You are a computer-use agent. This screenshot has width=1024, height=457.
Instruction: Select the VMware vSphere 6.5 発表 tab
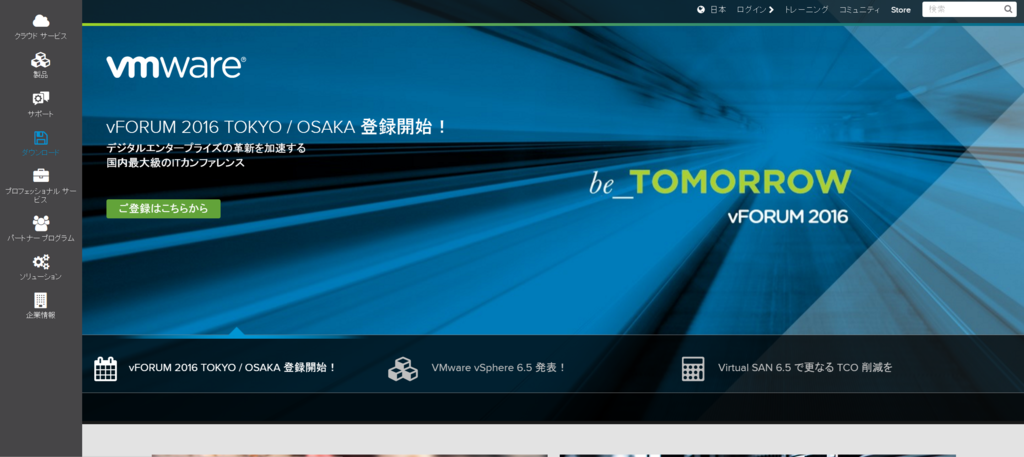coord(499,368)
